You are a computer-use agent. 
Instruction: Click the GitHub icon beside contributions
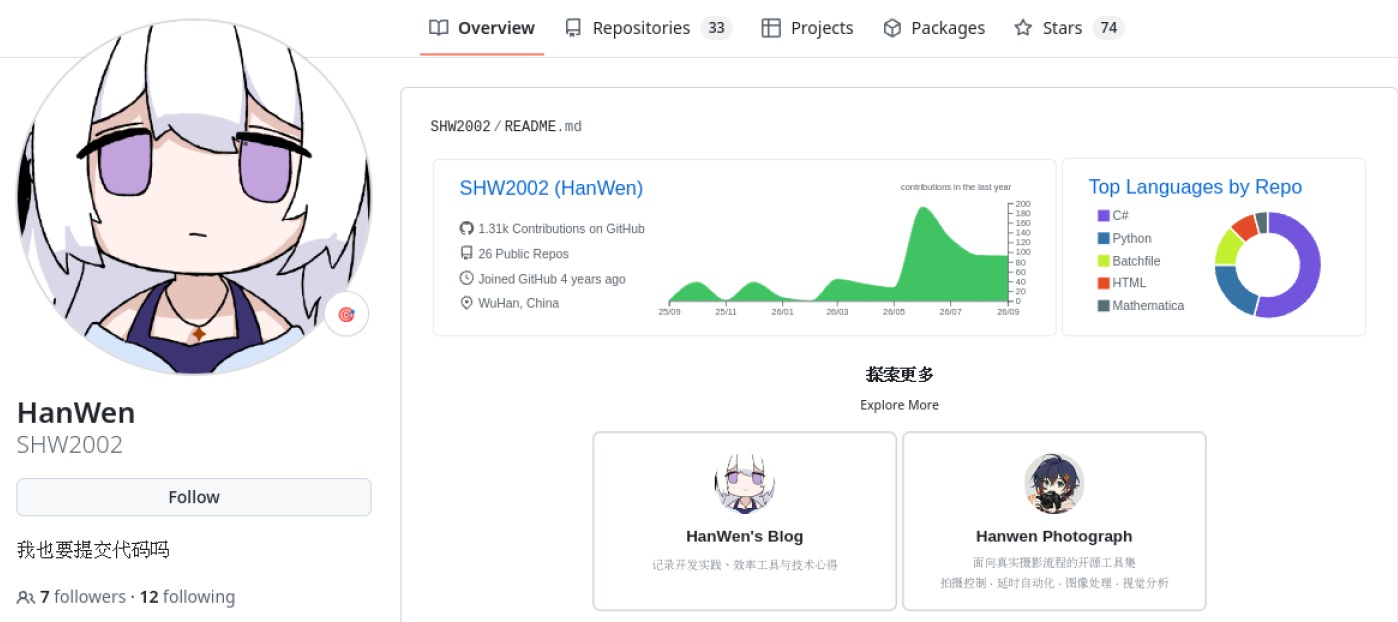pos(466,228)
